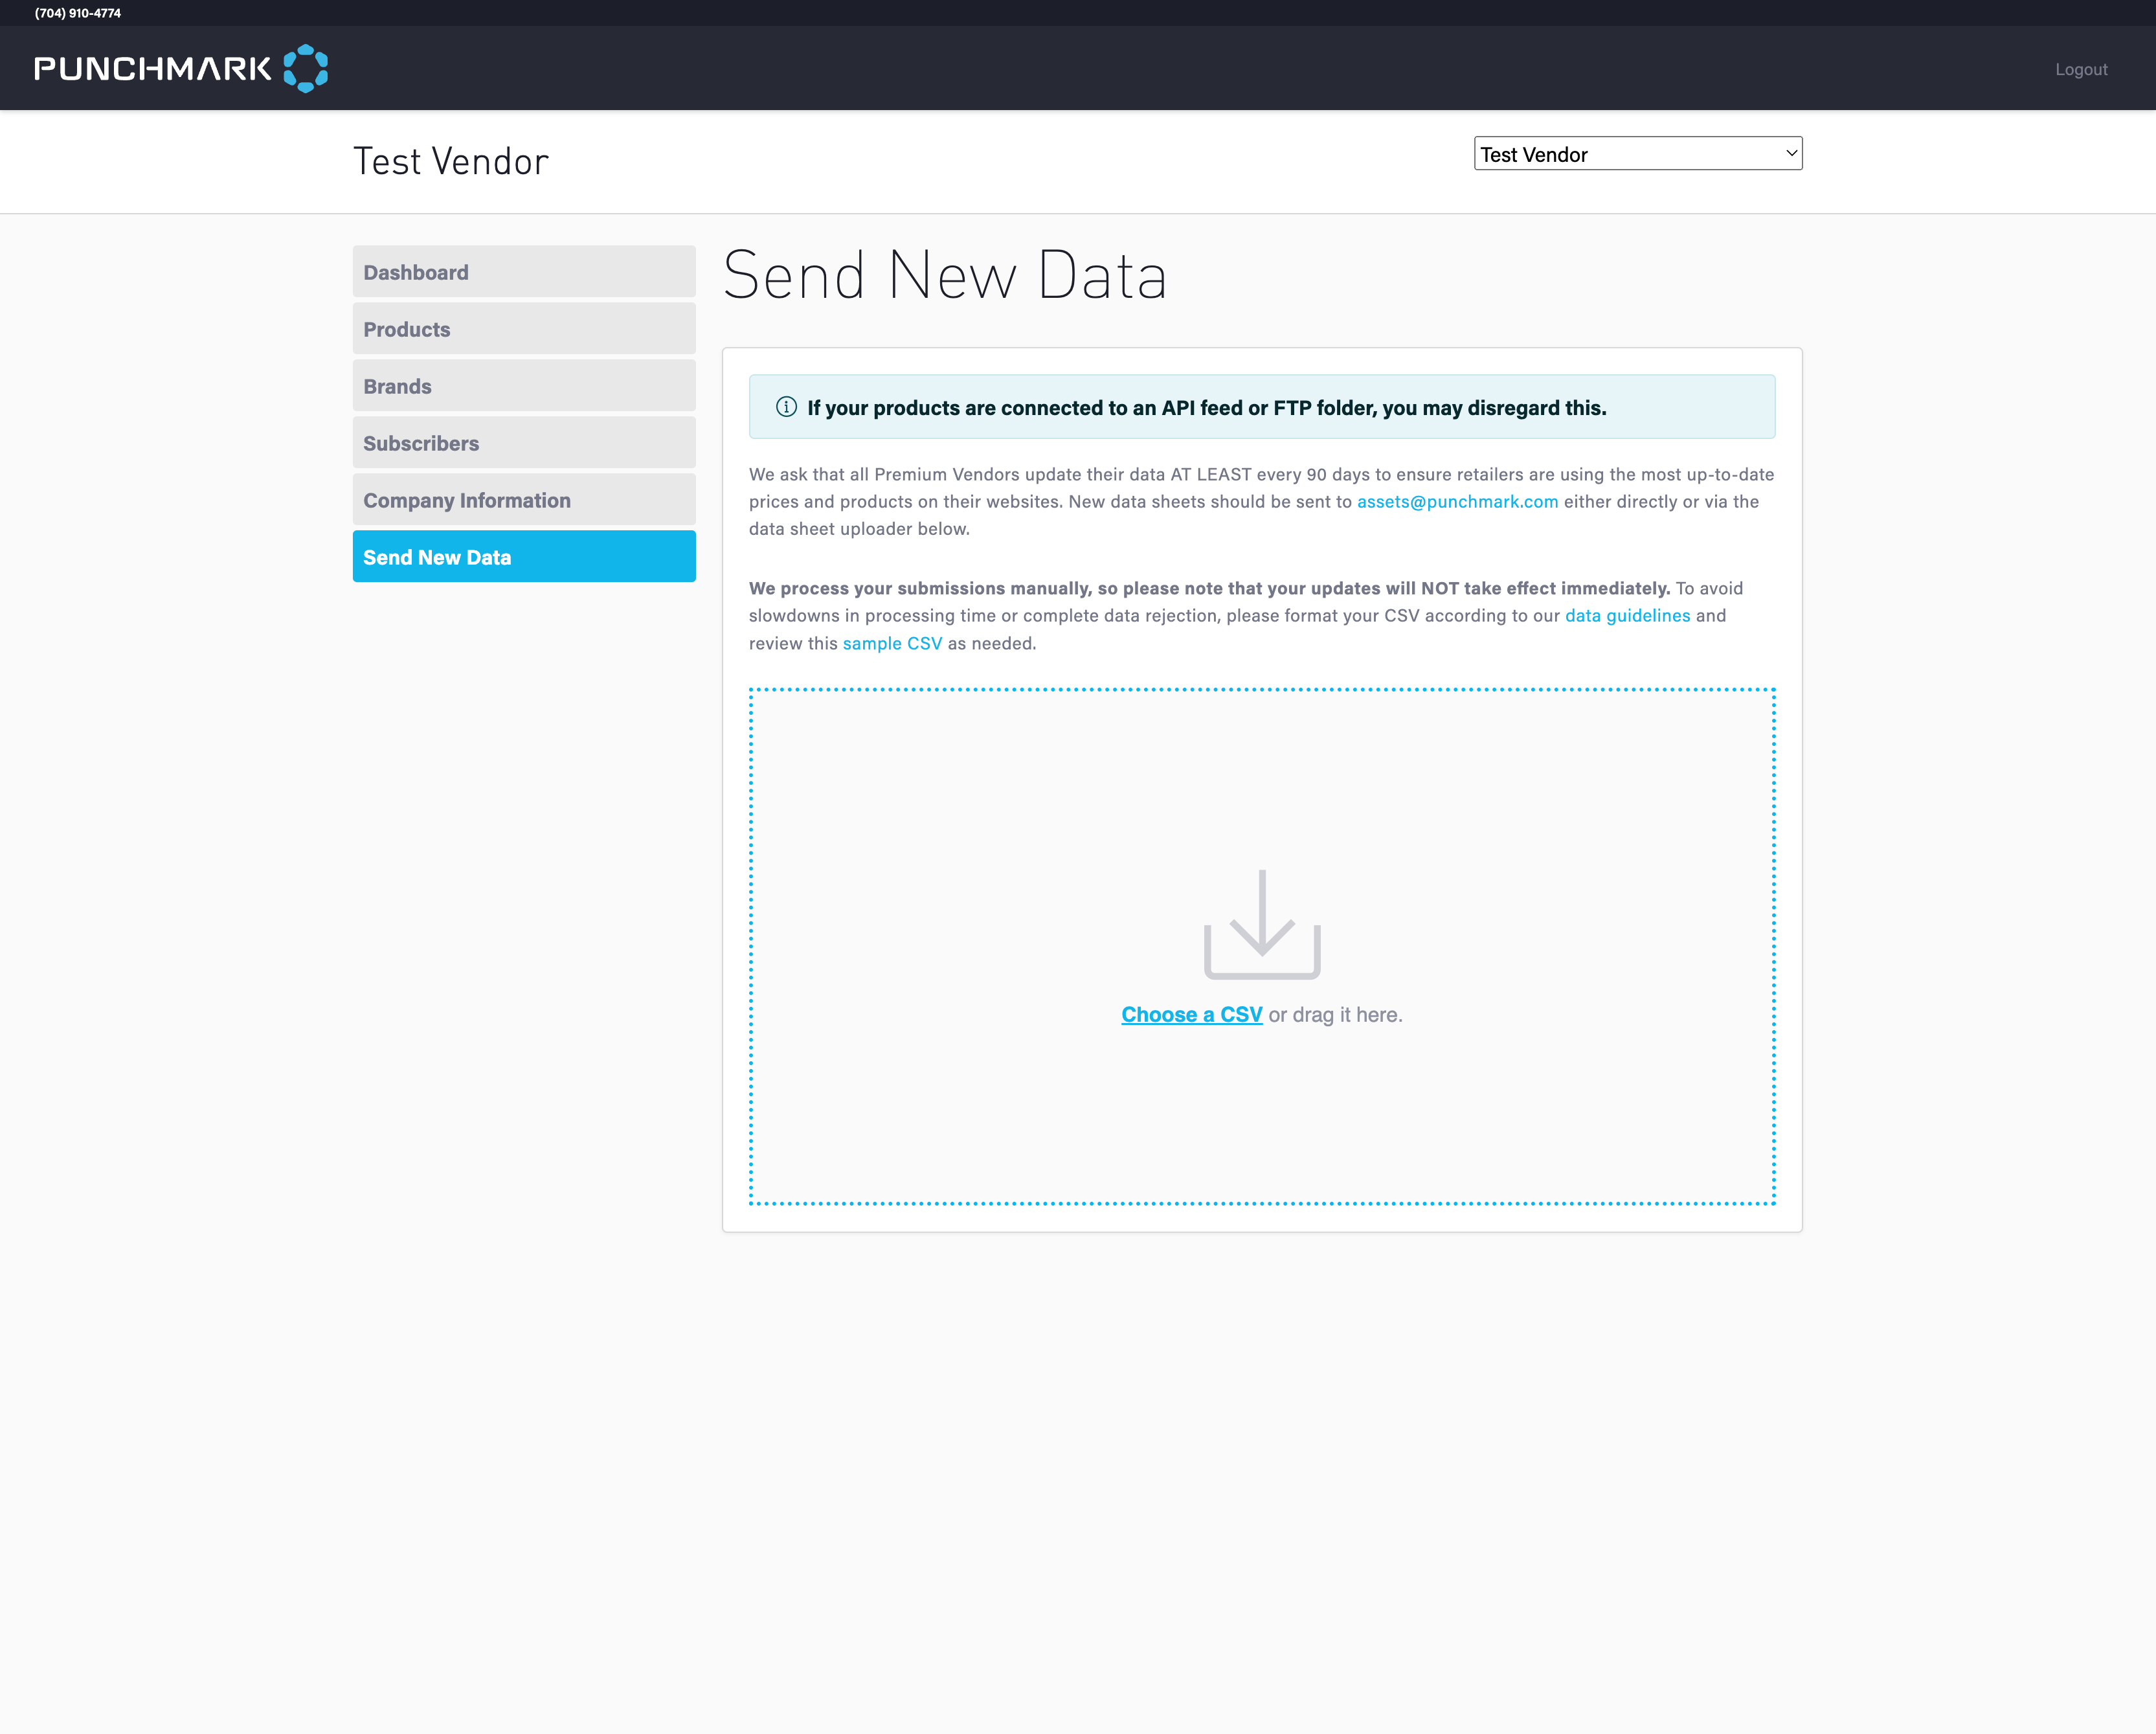Screen dimensions: 2156x1734
Task: Click the Choose a CSV link
Action: coord(1191,1015)
